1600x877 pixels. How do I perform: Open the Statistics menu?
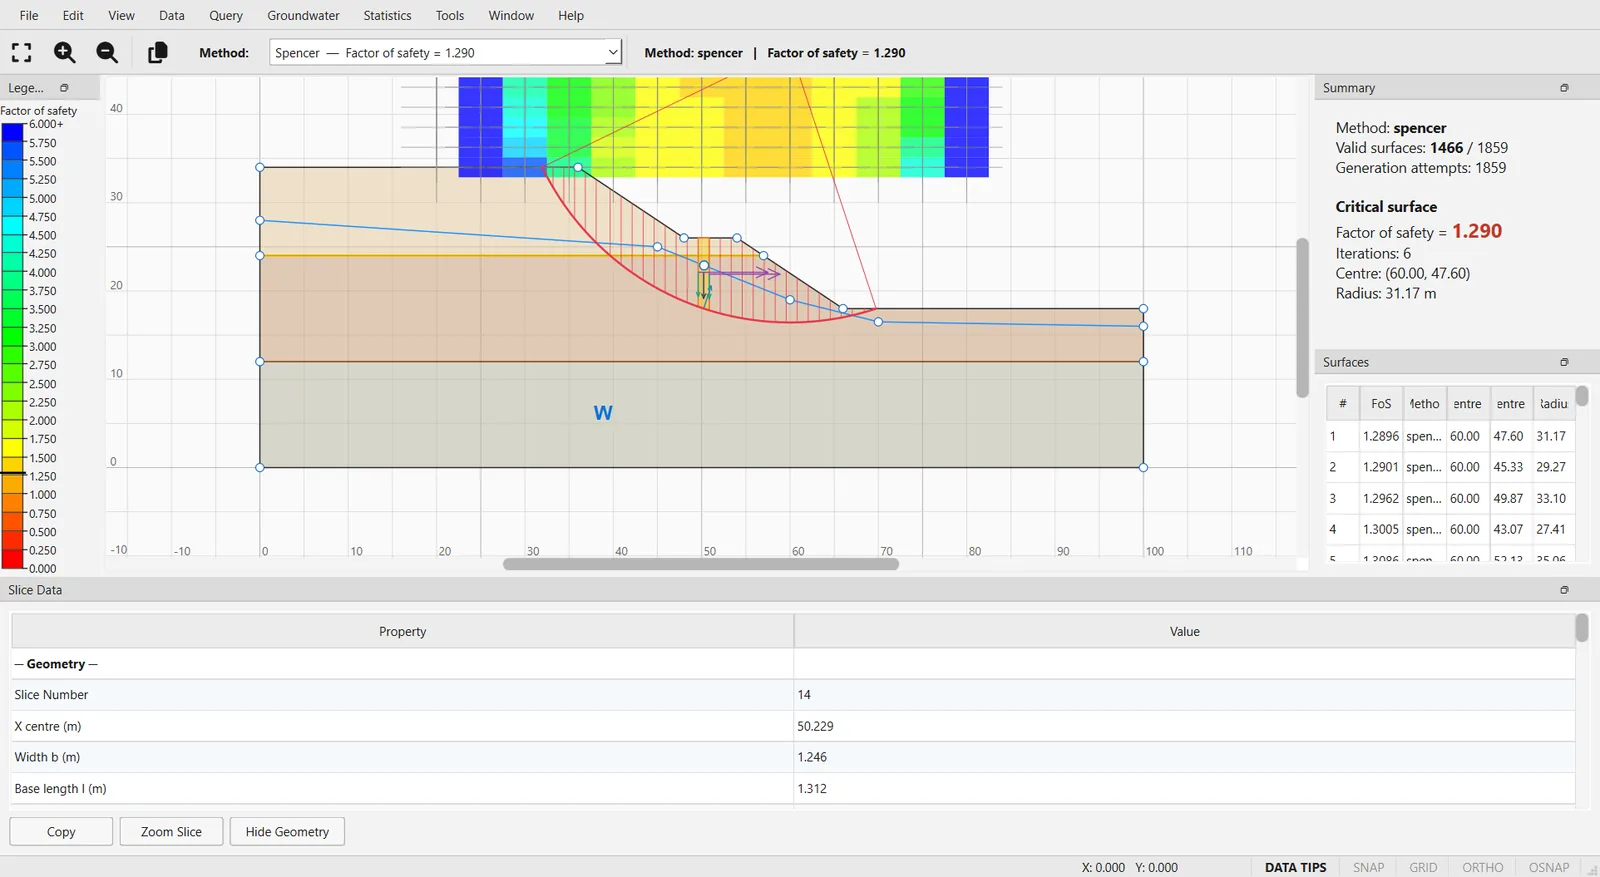click(387, 15)
